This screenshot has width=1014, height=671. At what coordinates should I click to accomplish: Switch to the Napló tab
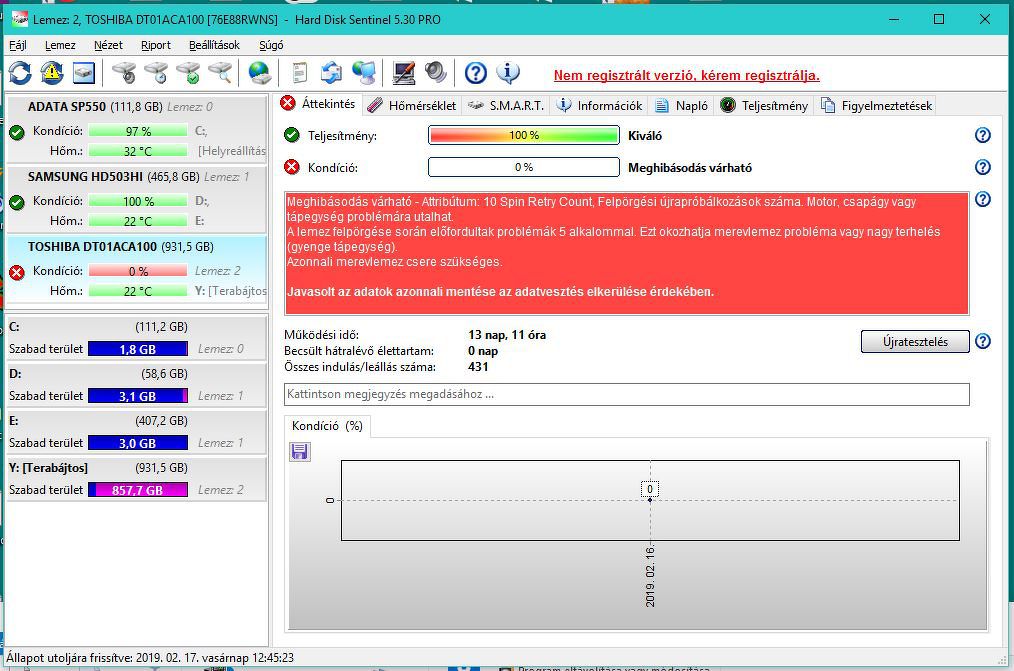[x=682, y=105]
